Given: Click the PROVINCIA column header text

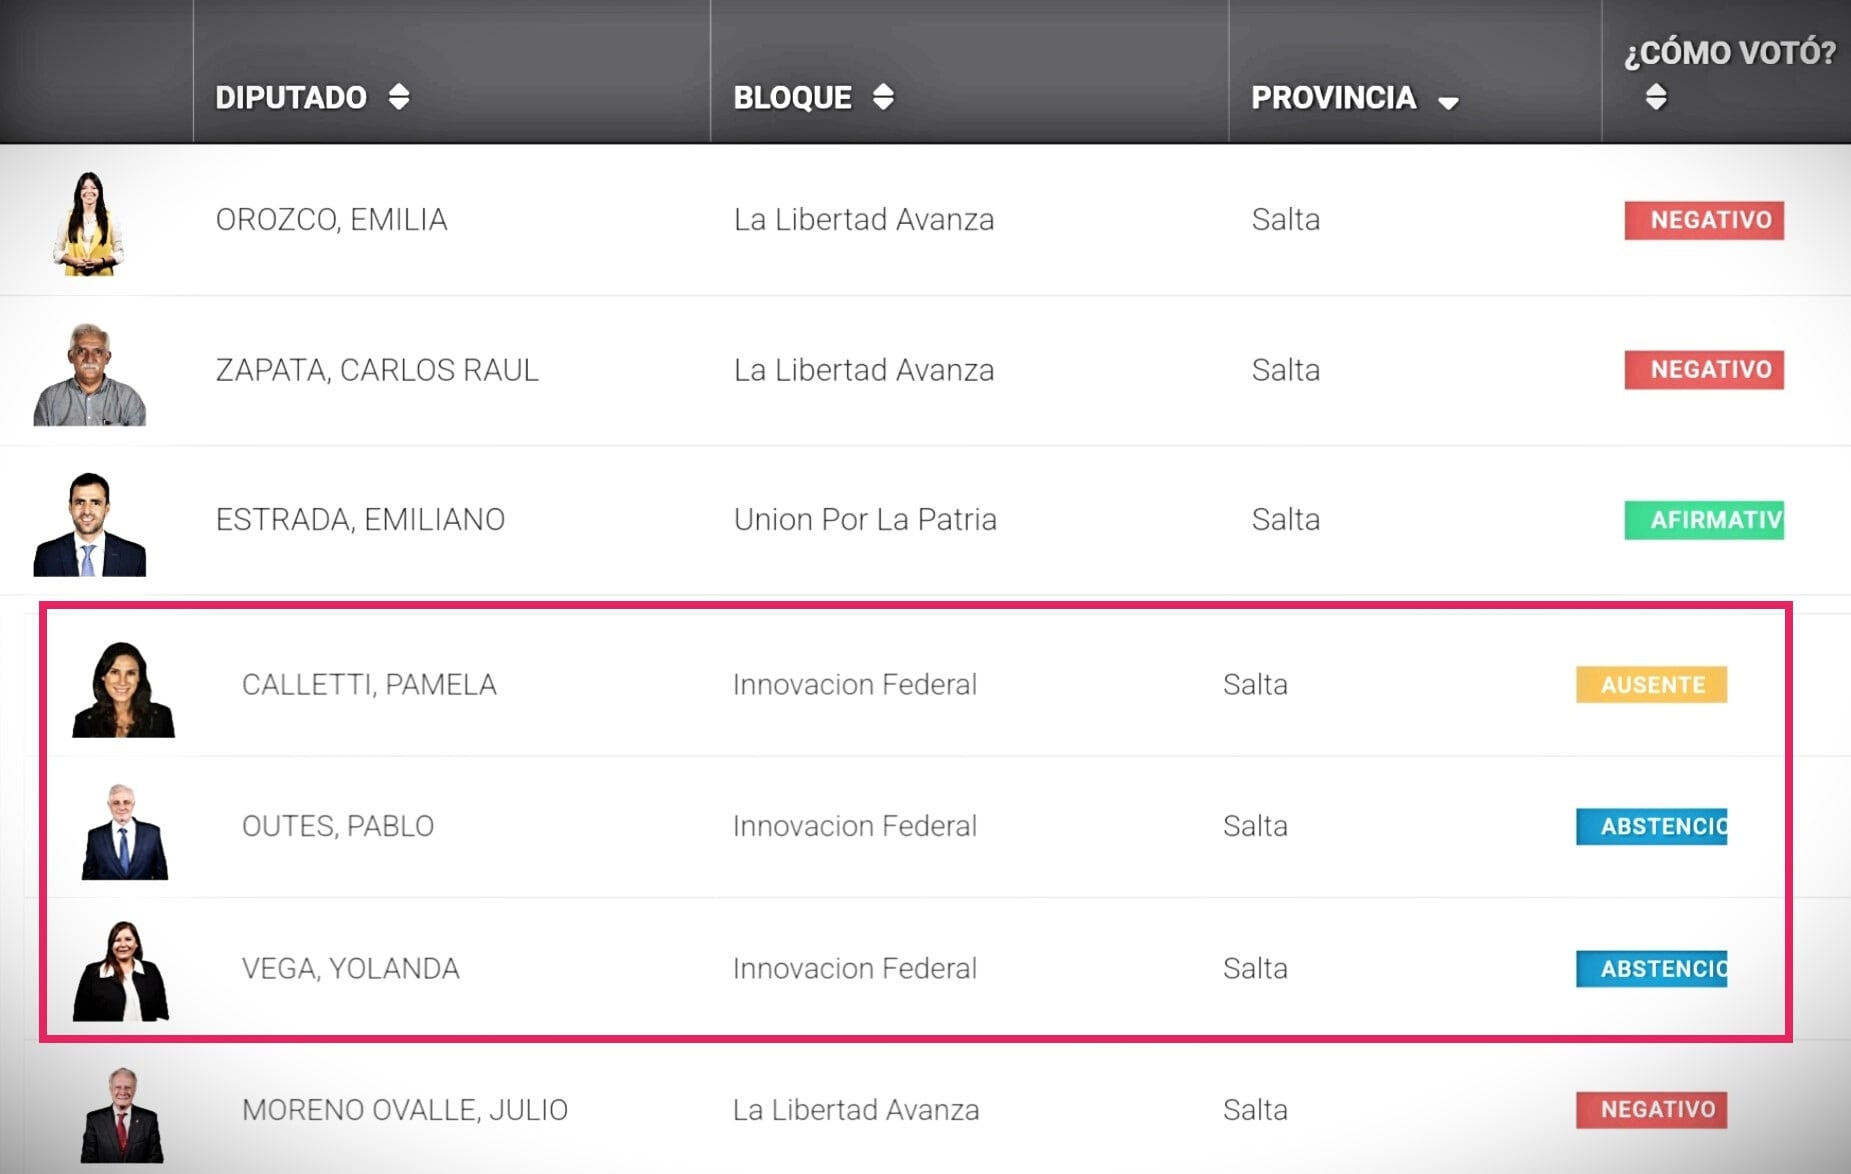Looking at the screenshot, I should (1333, 97).
